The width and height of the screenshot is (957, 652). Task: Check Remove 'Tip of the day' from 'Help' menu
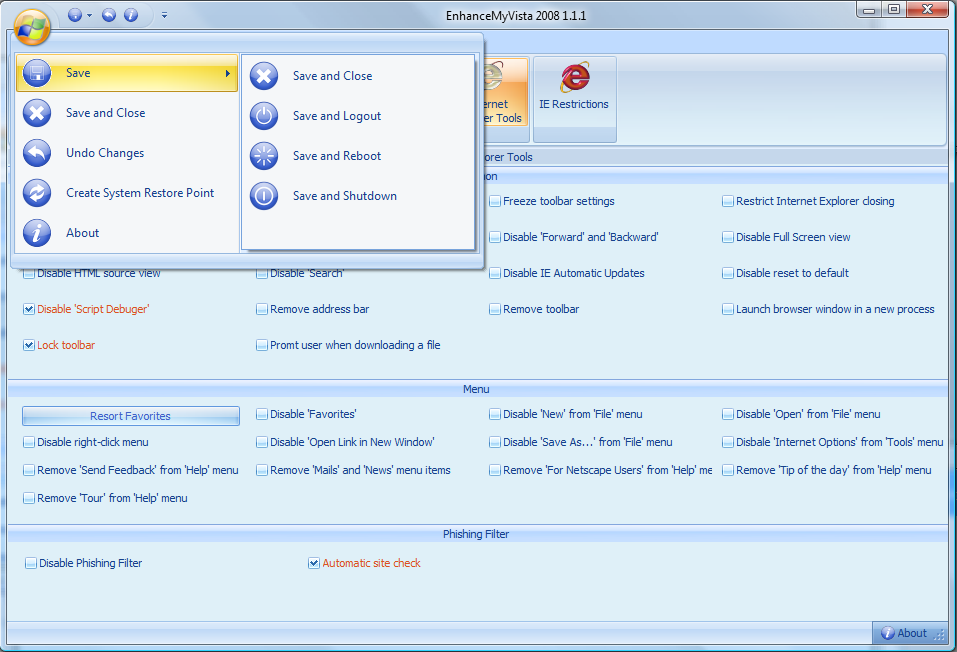(x=728, y=471)
